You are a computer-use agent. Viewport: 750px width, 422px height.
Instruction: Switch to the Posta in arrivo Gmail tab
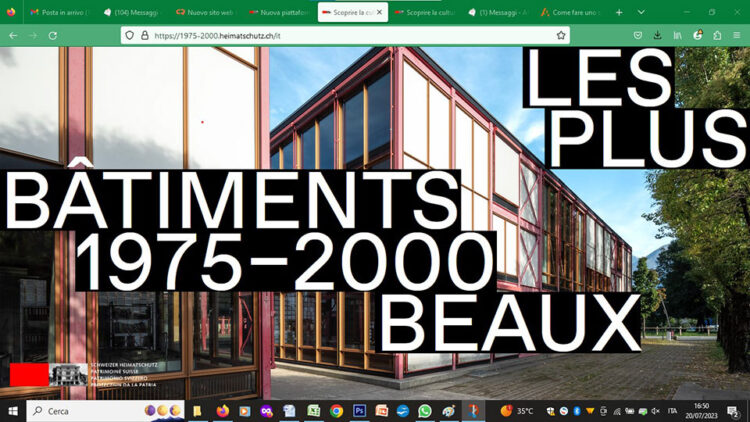click(58, 12)
